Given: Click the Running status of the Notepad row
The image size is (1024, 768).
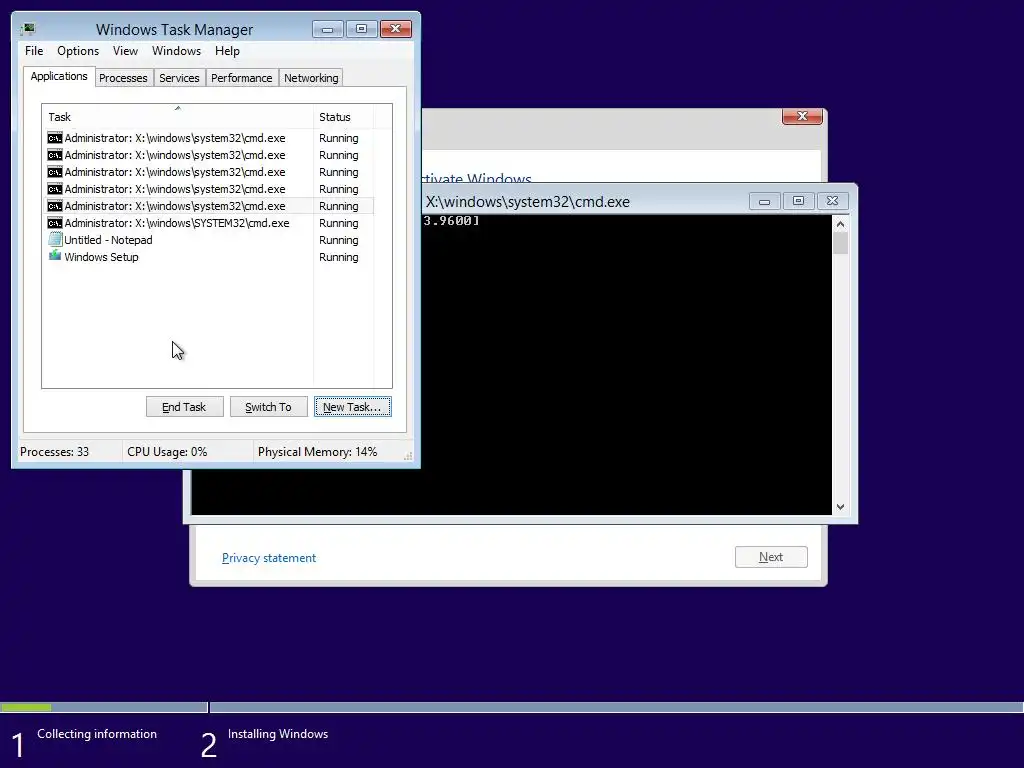Looking at the screenshot, I should click(338, 240).
